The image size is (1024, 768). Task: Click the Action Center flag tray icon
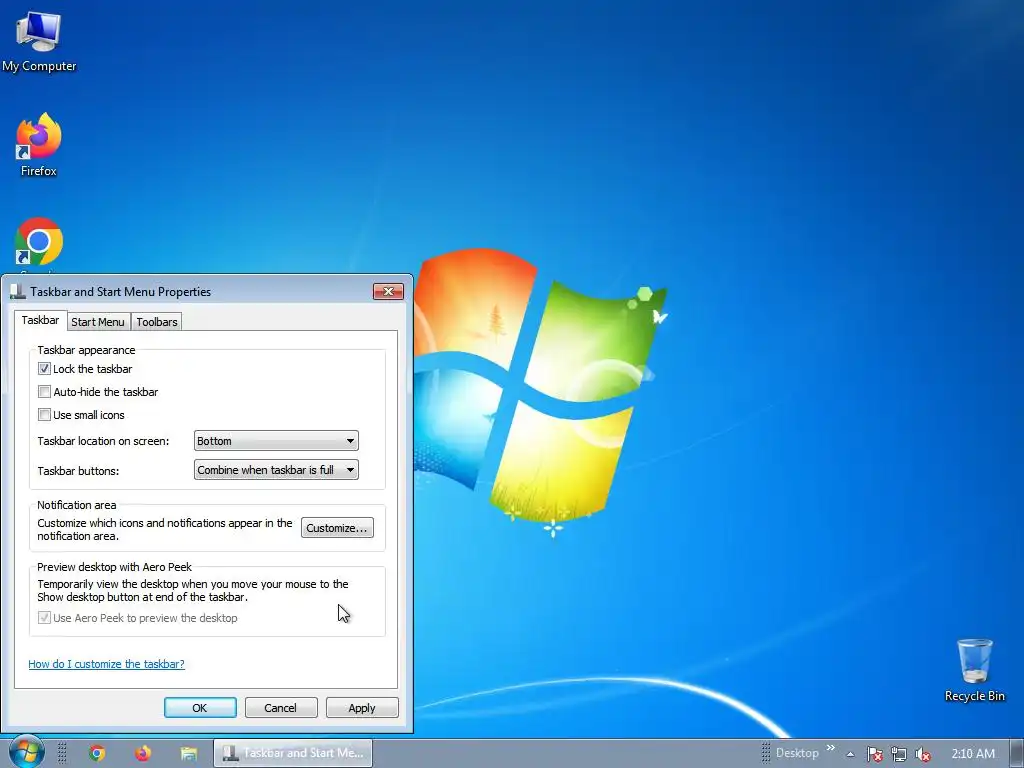[874, 754]
